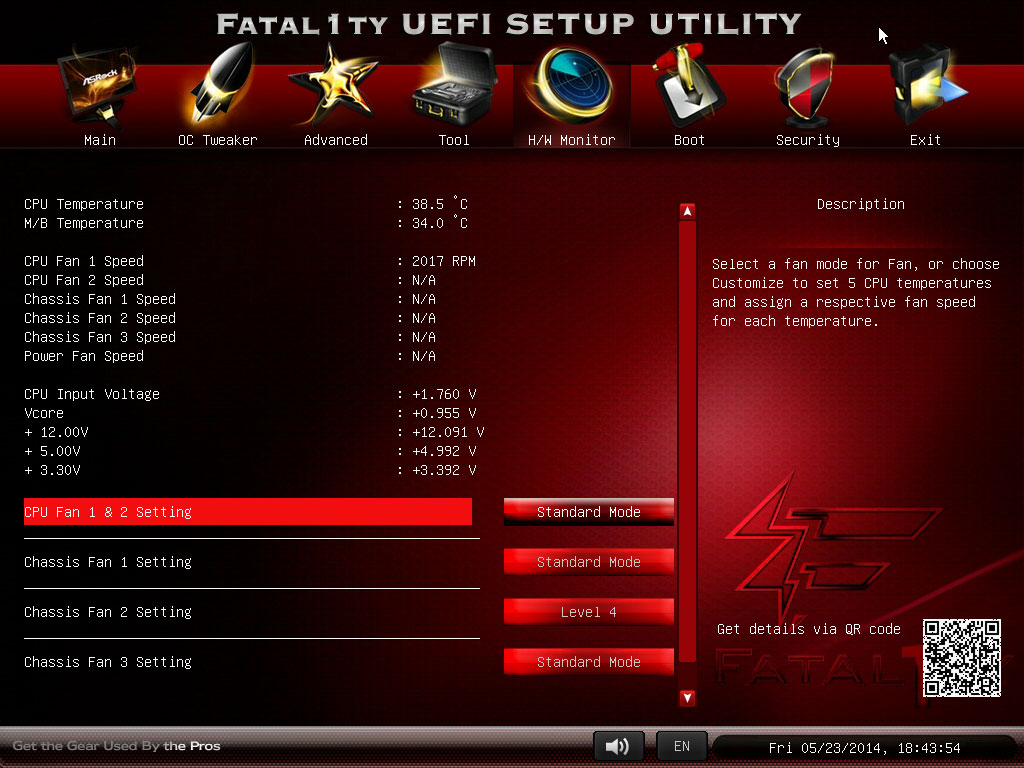Screen dimensions: 1024x768
Task: Click the +12.091 V value
Action: click(x=448, y=432)
